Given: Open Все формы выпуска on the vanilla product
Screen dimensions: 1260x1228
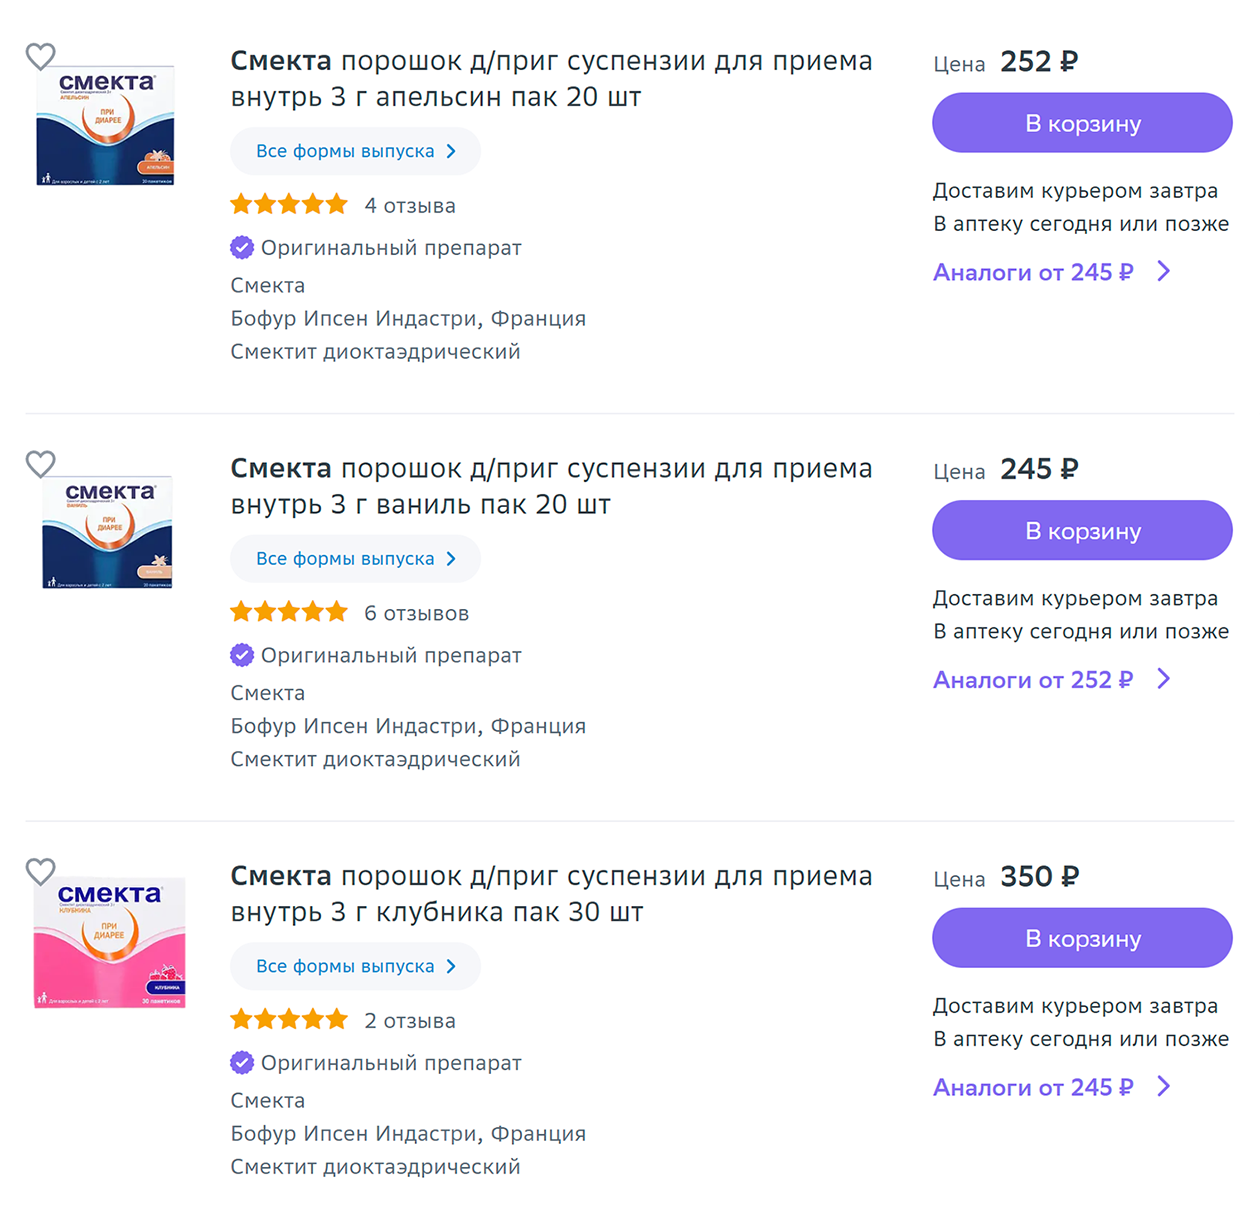Looking at the screenshot, I should [355, 558].
